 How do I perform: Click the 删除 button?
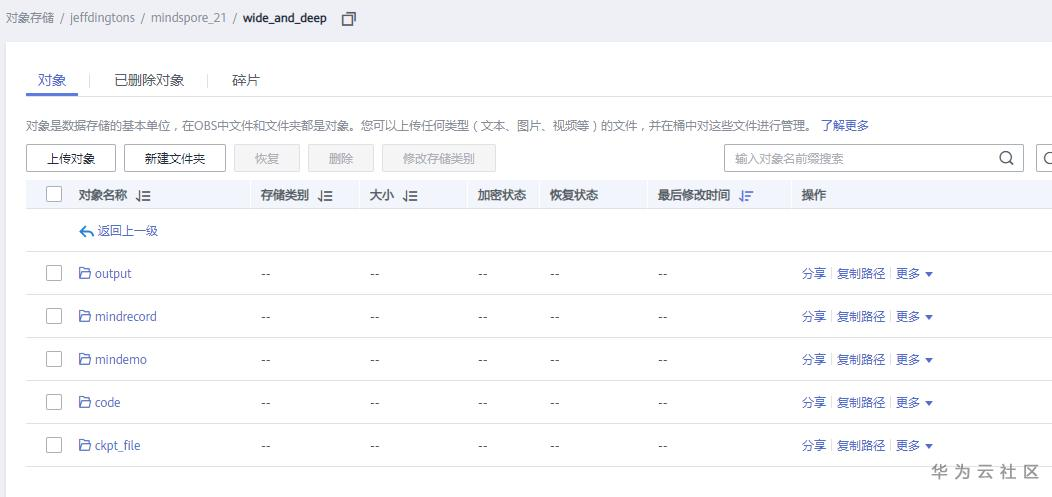point(341,158)
